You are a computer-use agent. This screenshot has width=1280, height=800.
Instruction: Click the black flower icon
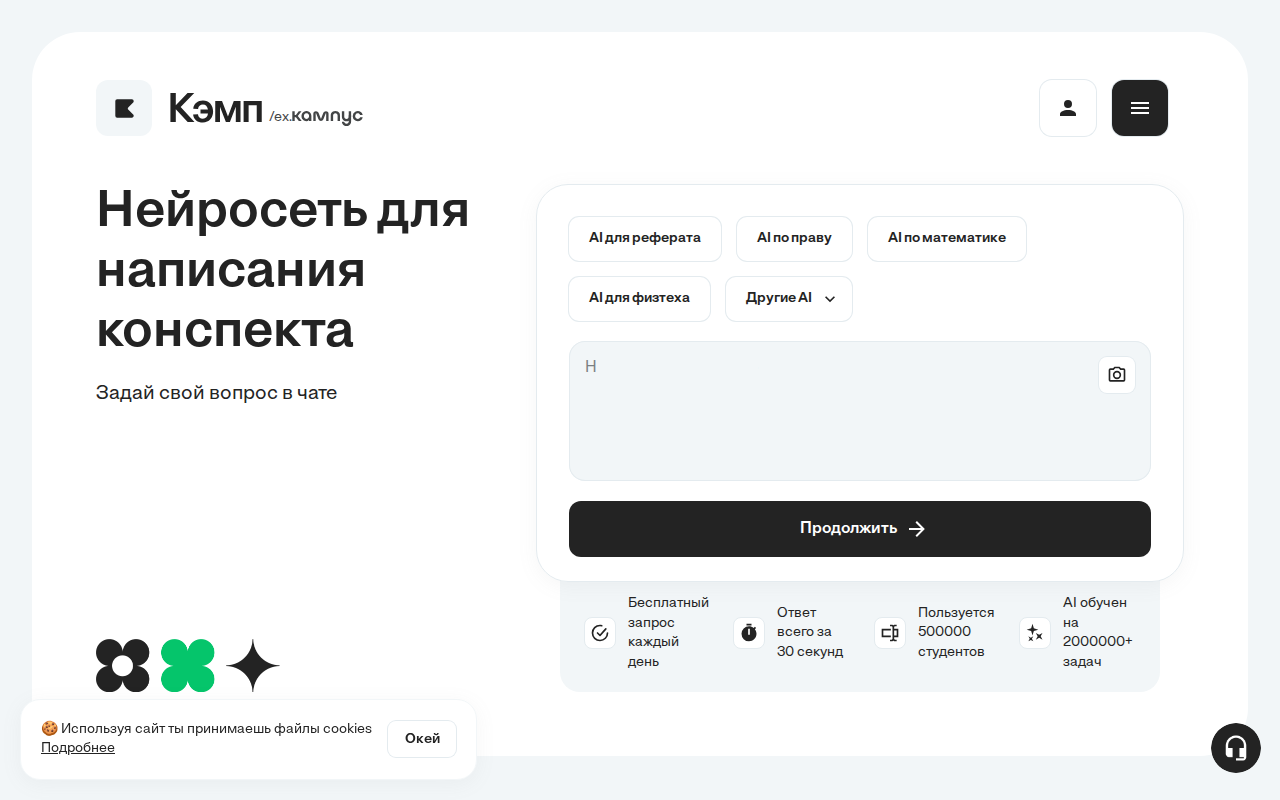pyautogui.click(x=123, y=665)
